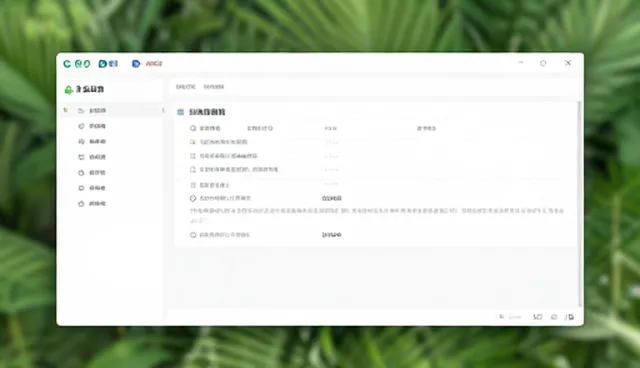The width and height of the screenshot is (640, 368).
Task: Click the blue calendar icon beside panel heading
Action: 180,112
